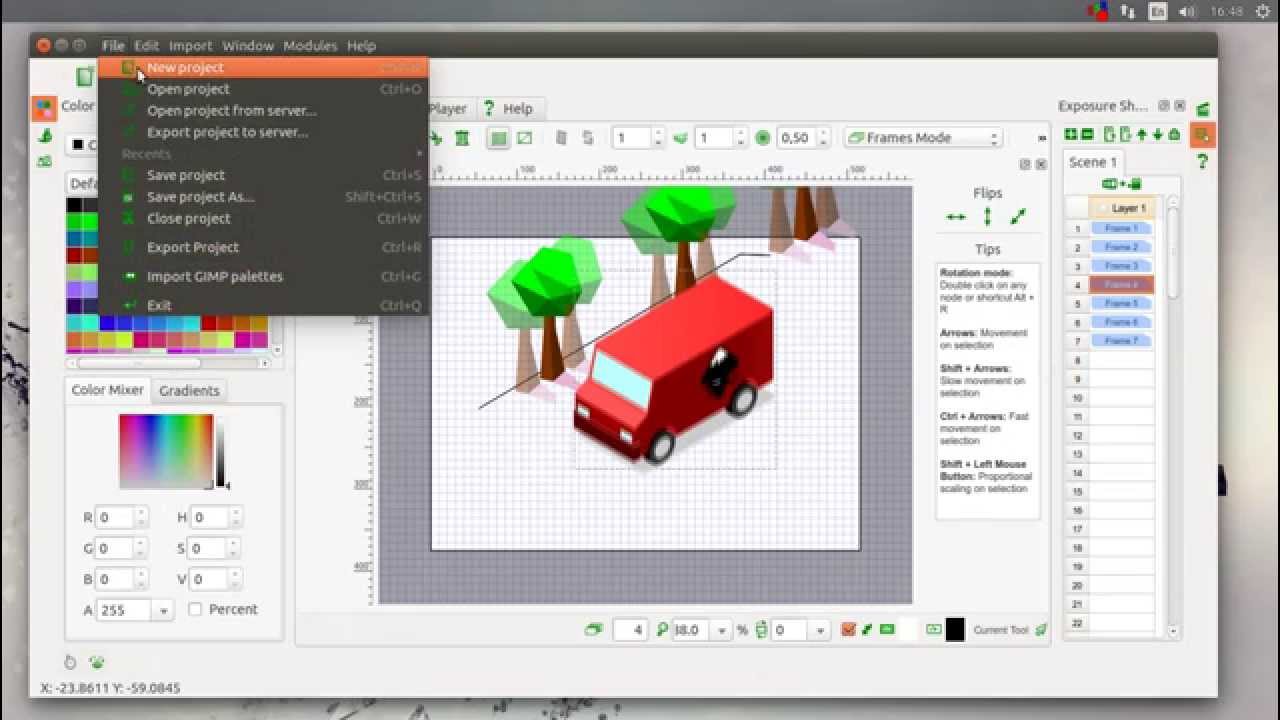This screenshot has width=1280, height=720.
Task: Choose Save project As entry
Action: 263,197
